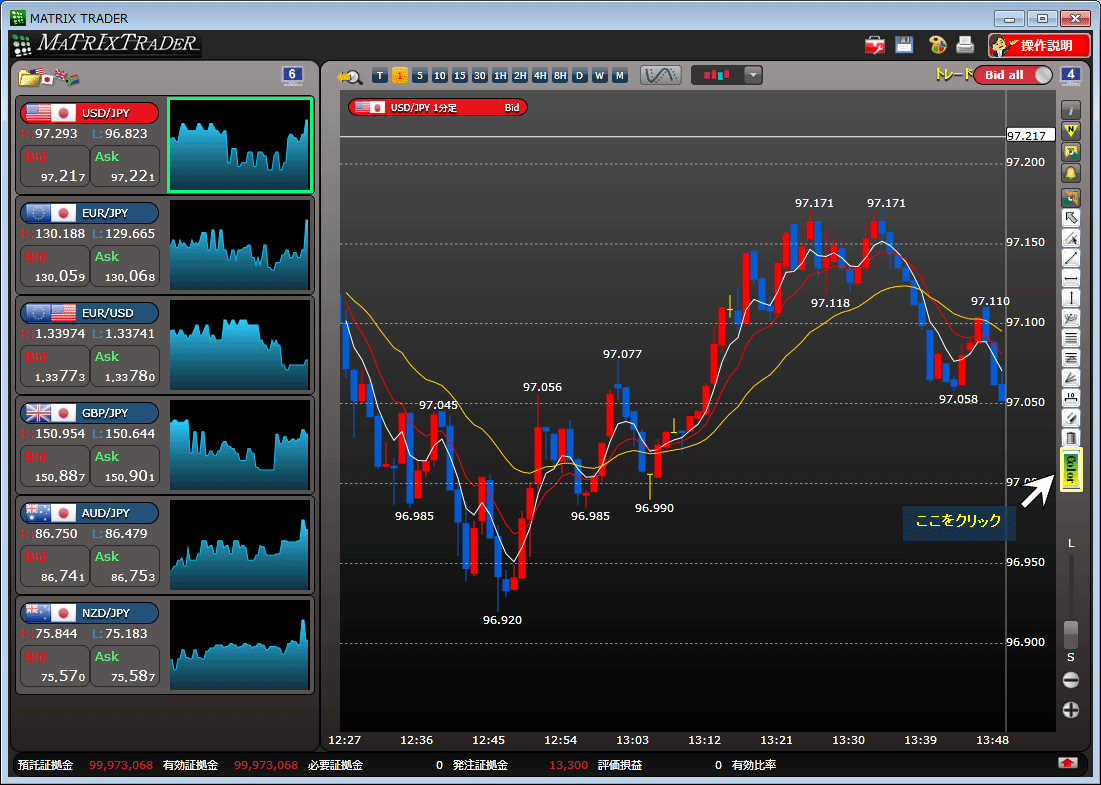Click the yellow N triangle icon
Screen dimensions: 1101x785
1070,131
